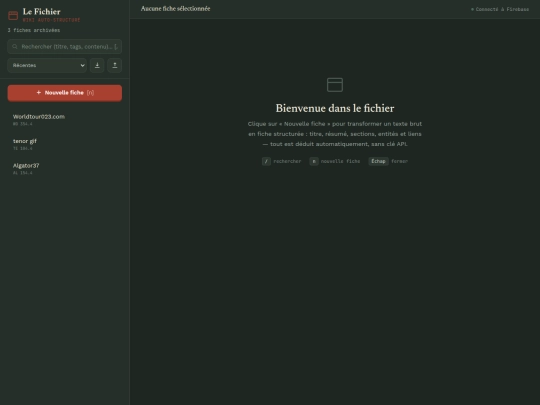Open the Récentes sort dropdown
The image size is (540, 405).
pos(47,65)
